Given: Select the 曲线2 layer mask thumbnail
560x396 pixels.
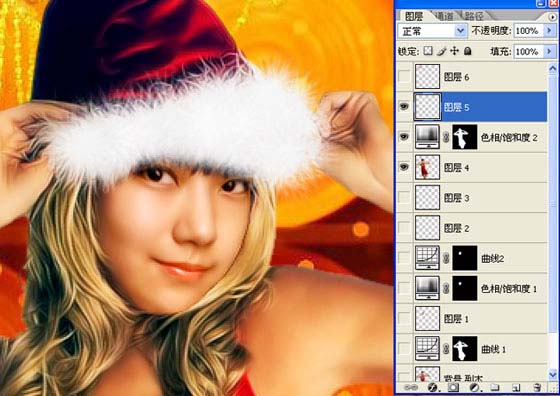Looking at the screenshot, I should (465, 258).
